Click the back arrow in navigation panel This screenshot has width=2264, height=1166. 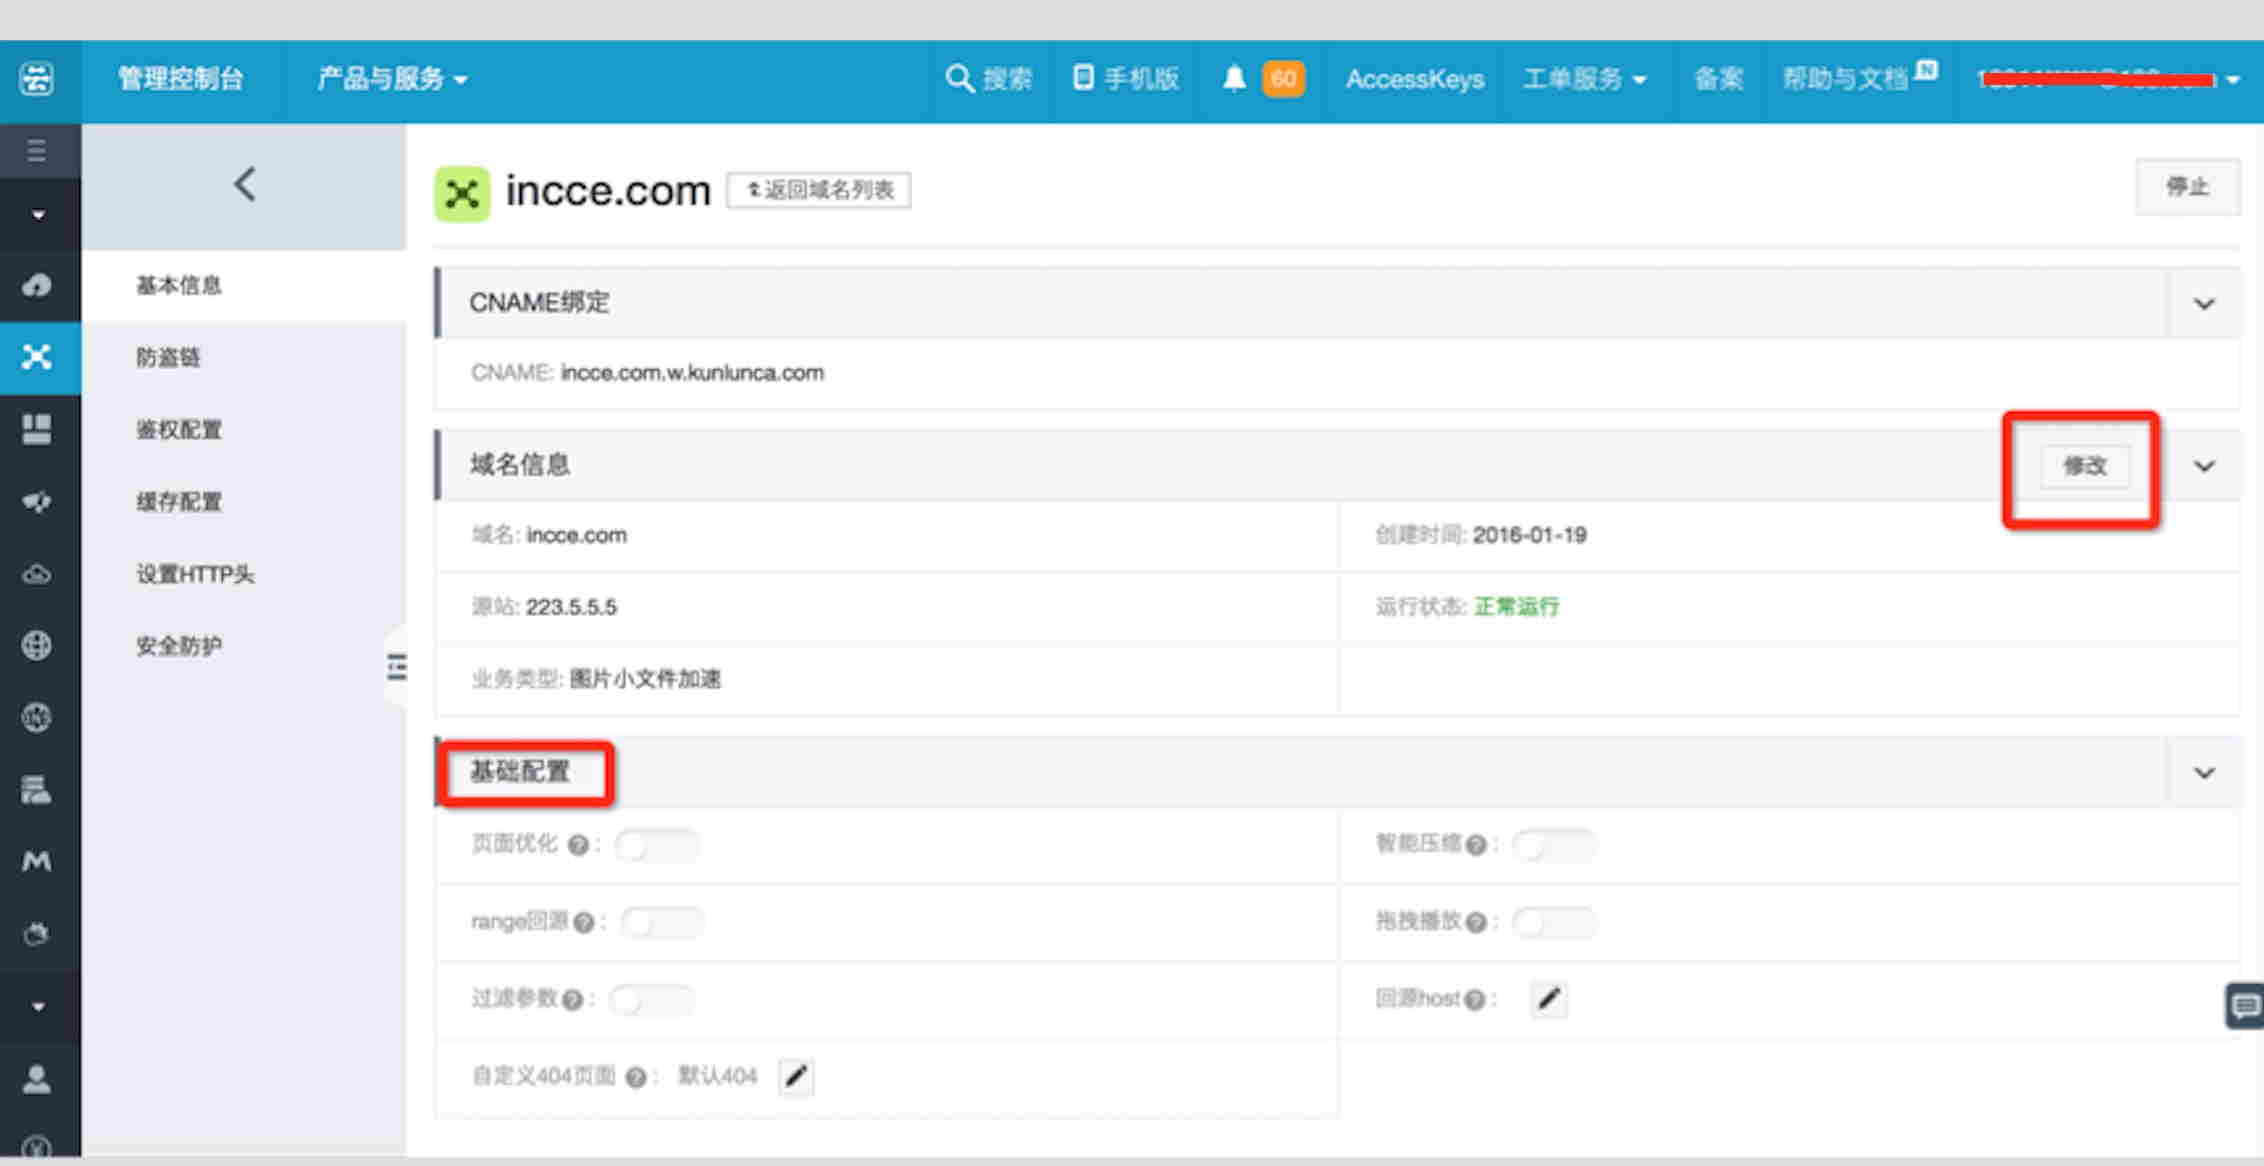[245, 185]
